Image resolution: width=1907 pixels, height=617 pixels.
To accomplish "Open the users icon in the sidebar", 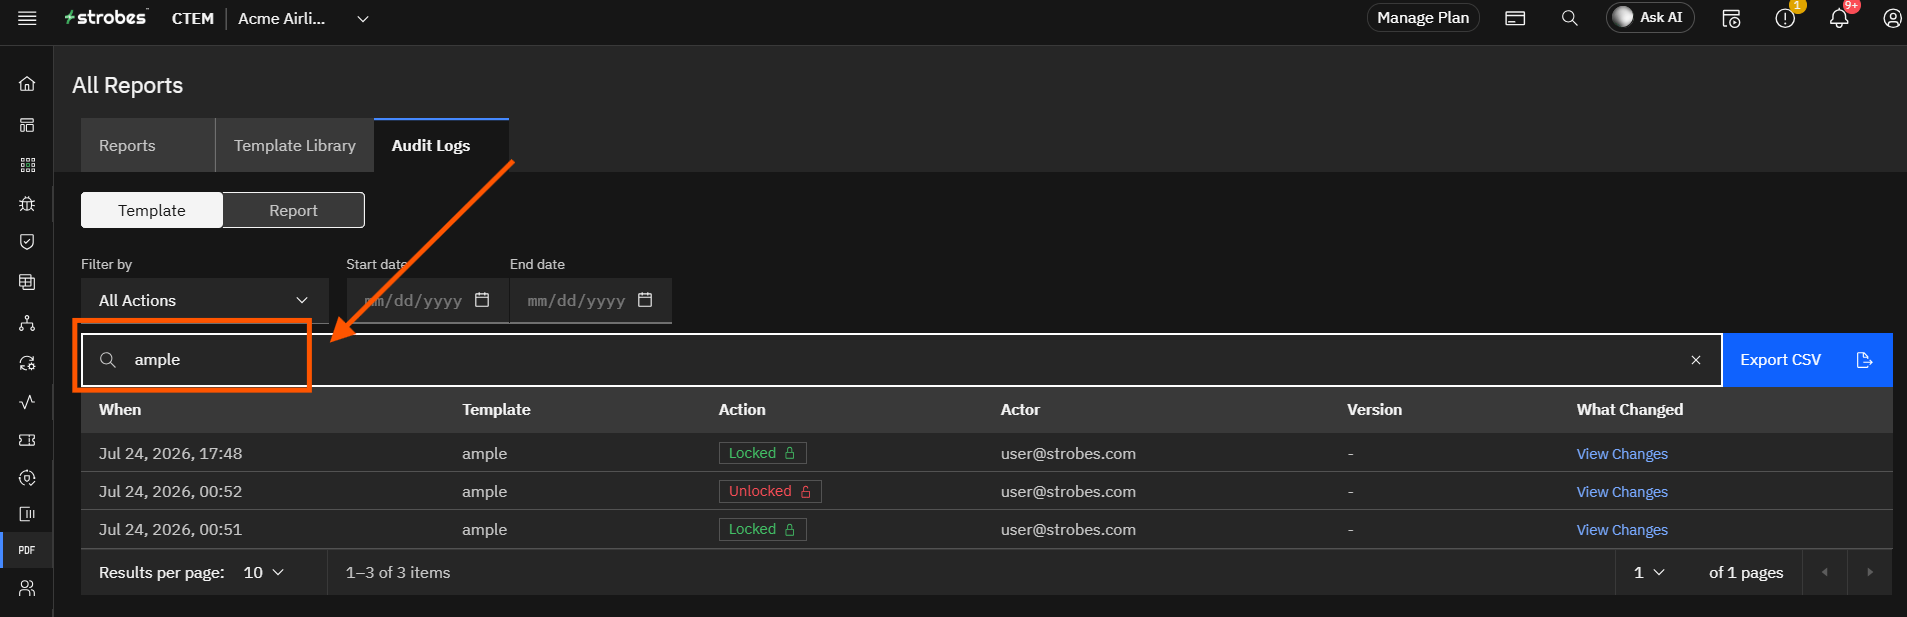I will click(x=27, y=588).
